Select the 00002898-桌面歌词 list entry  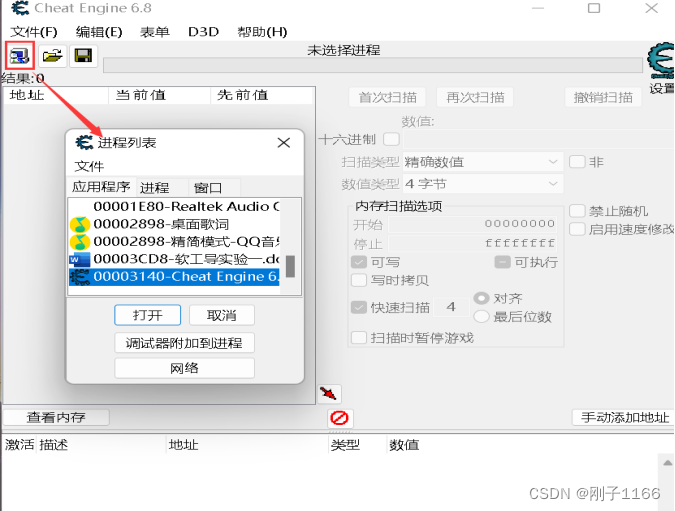[x=174, y=224]
